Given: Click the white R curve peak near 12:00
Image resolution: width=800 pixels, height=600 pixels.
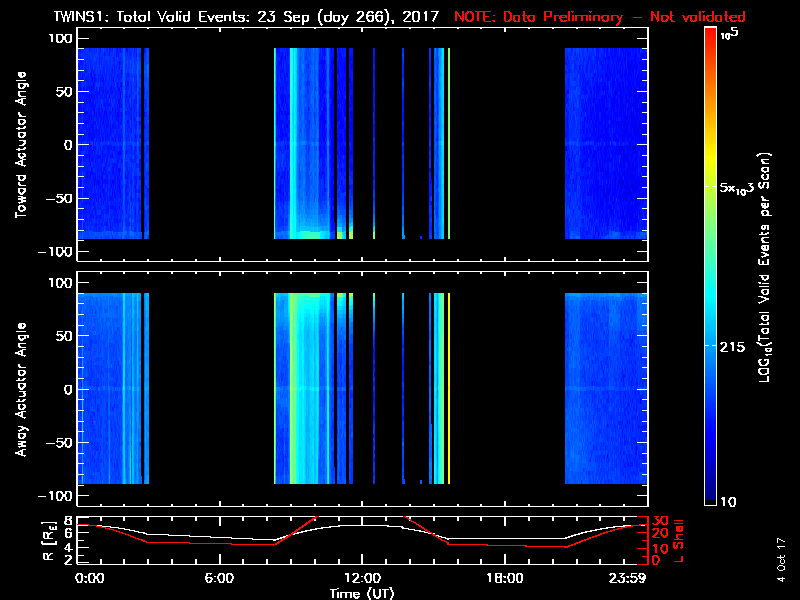Looking at the screenshot, I should [363, 526].
